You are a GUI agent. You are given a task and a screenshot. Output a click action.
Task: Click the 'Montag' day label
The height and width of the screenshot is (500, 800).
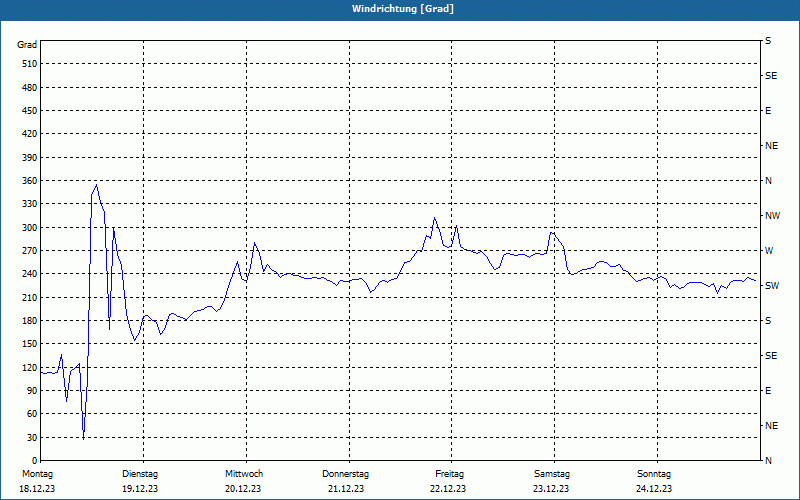[37, 474]
